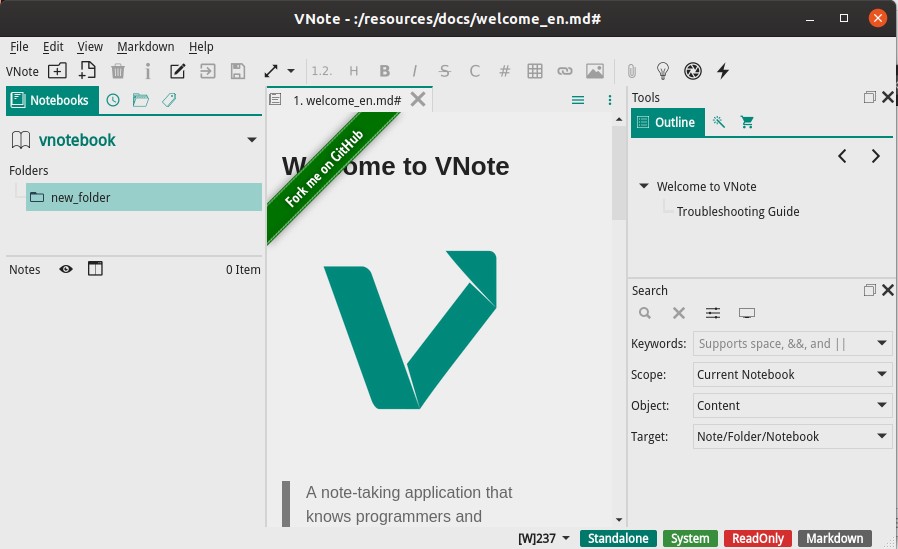Select new_folder in the Folders tree

pos(144,197)
